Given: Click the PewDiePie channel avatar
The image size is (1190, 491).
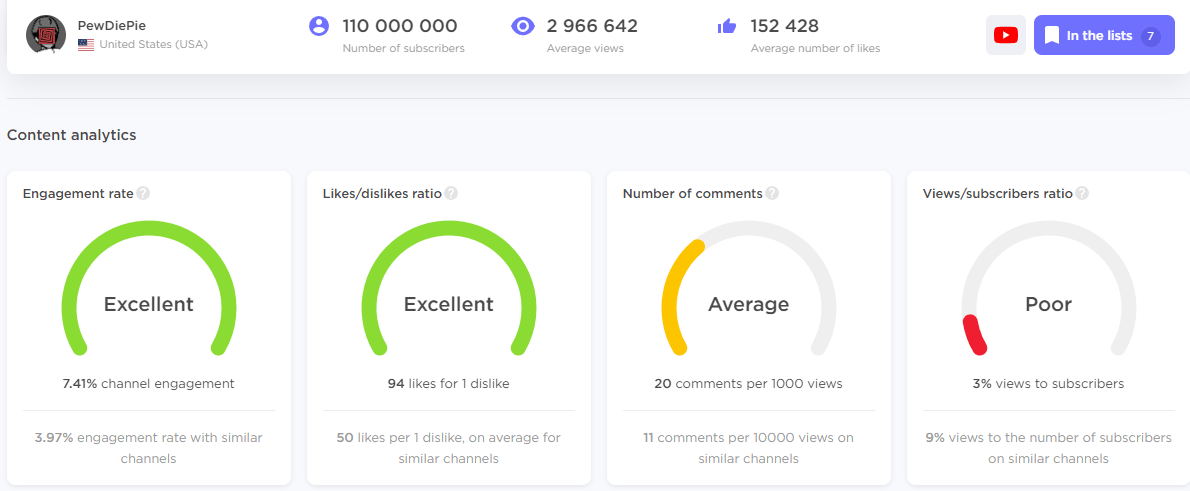Looking at the screenshot, I should [x=46, y=34].
